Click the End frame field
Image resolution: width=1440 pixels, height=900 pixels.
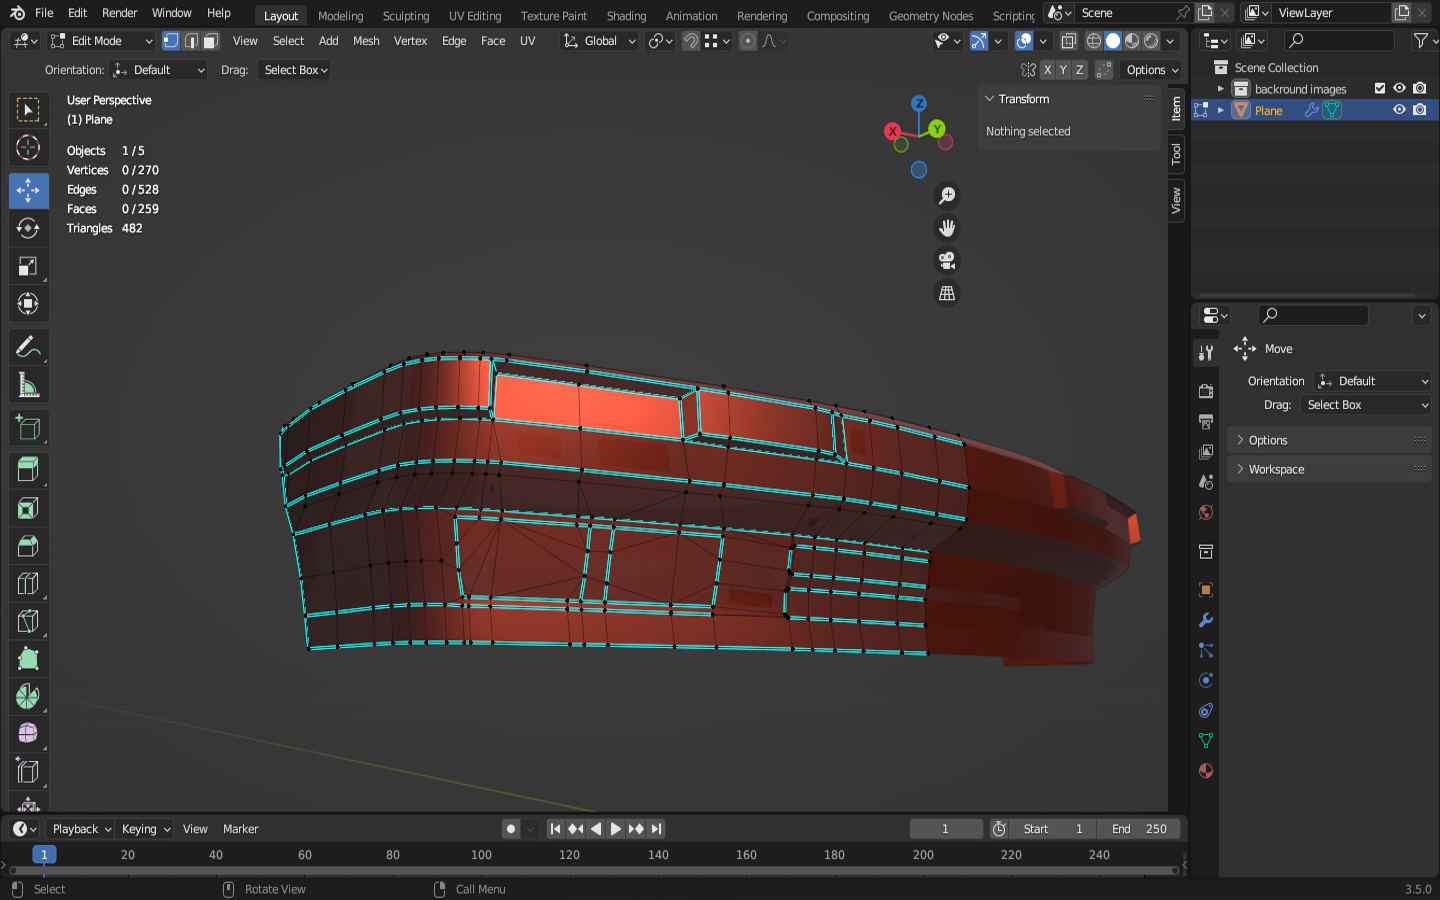[x=1139, y=829]
